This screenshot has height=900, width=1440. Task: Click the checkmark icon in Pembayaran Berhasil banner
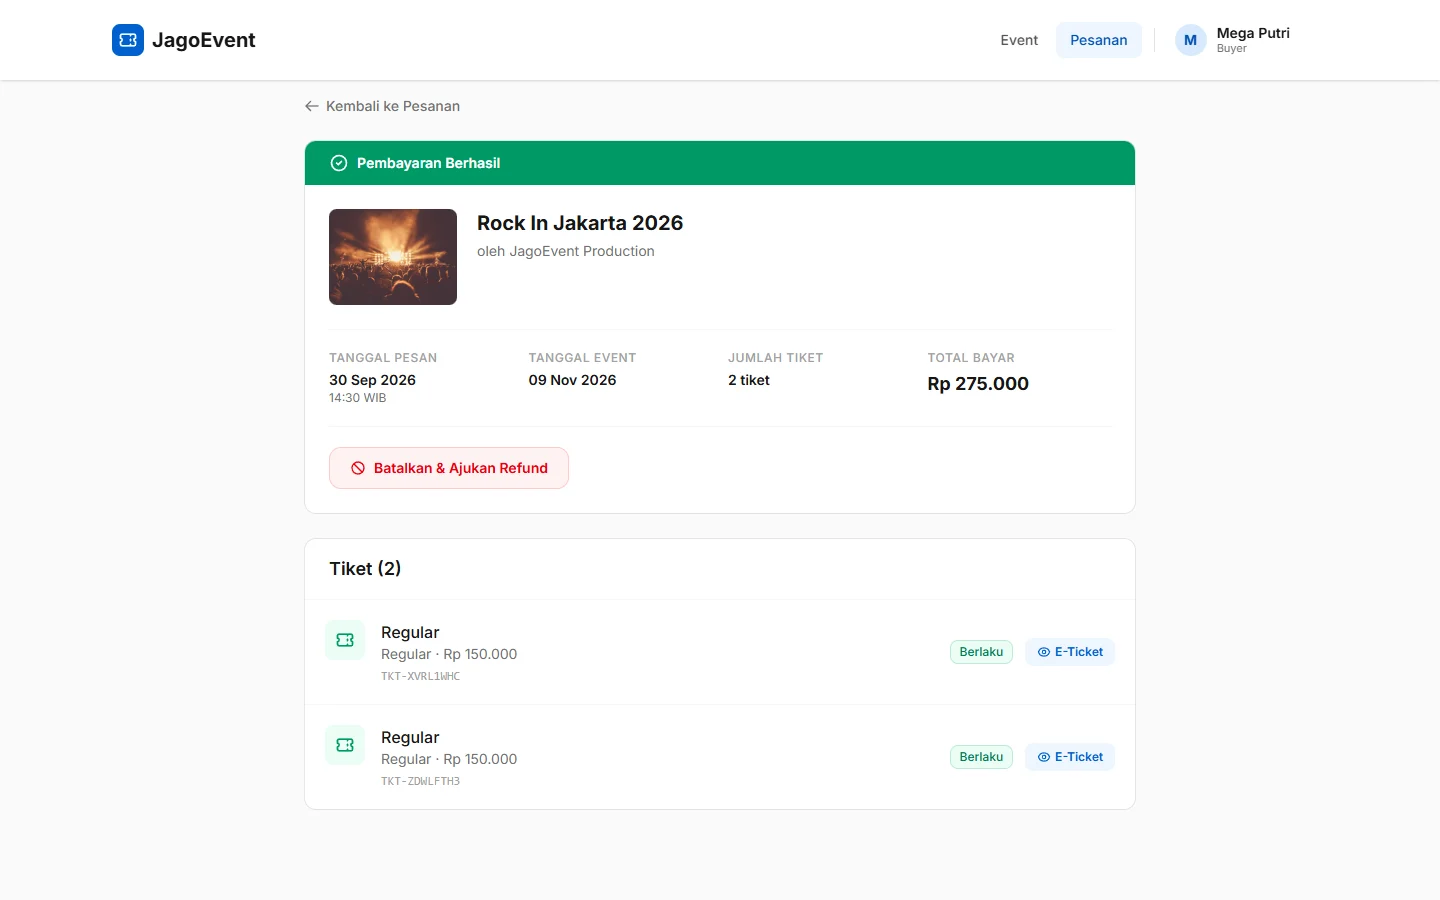click(339, 163)
